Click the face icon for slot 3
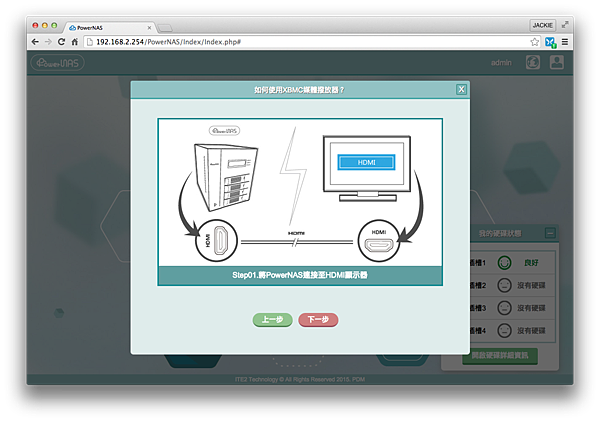Viewport: 600px width, 422px height. [x=504, y=308]
